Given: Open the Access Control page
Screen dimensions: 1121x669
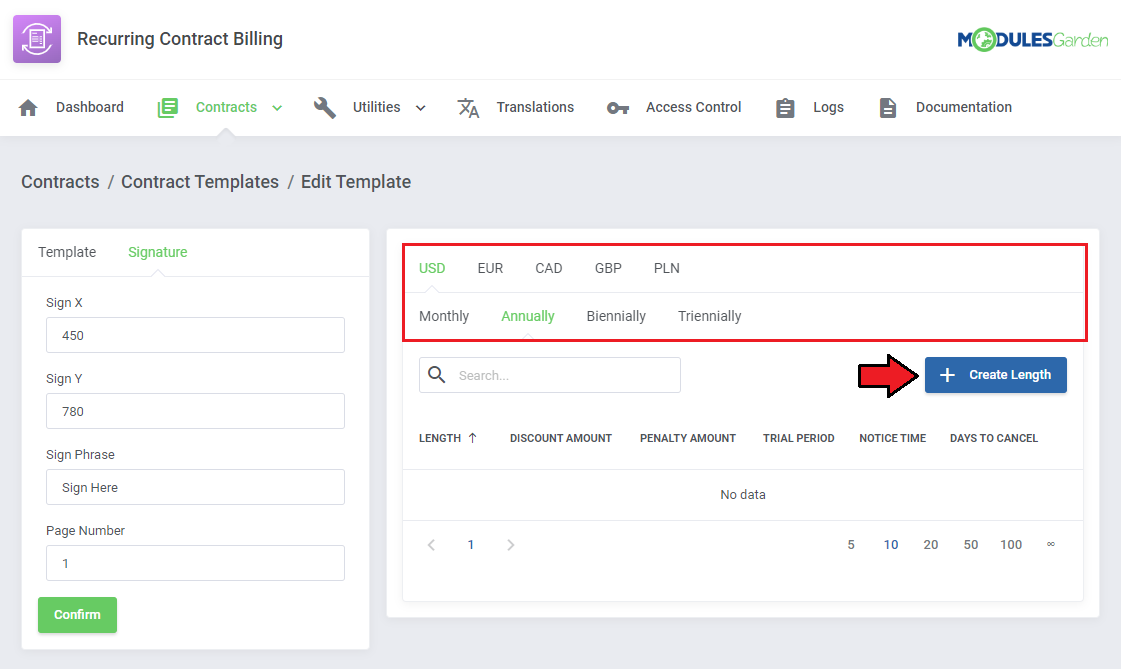Looking at the screenshot, I should (693, 107).
